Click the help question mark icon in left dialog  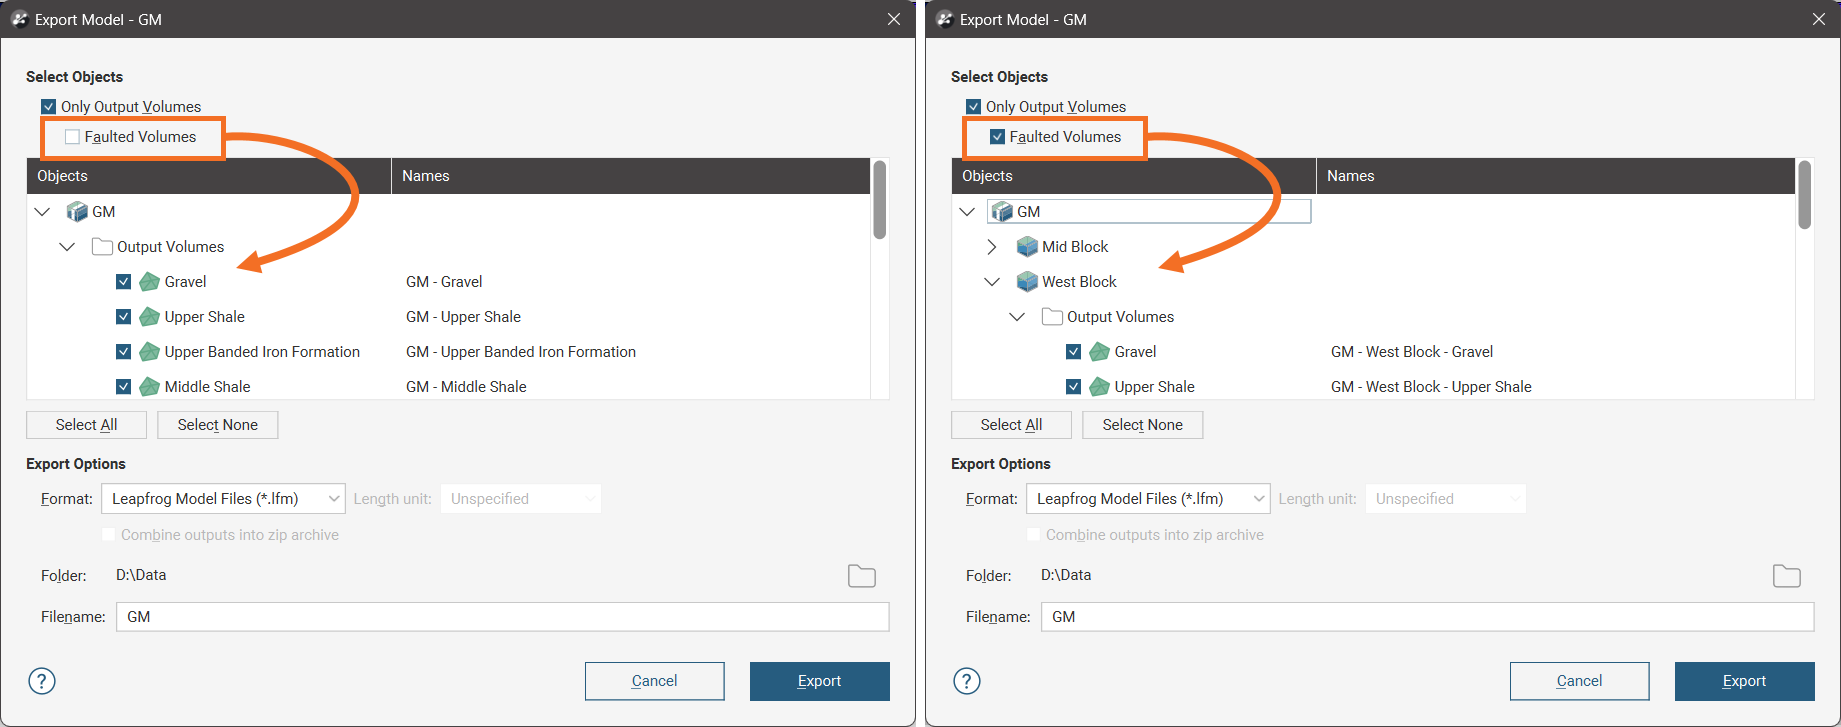(x=42, y=681)
